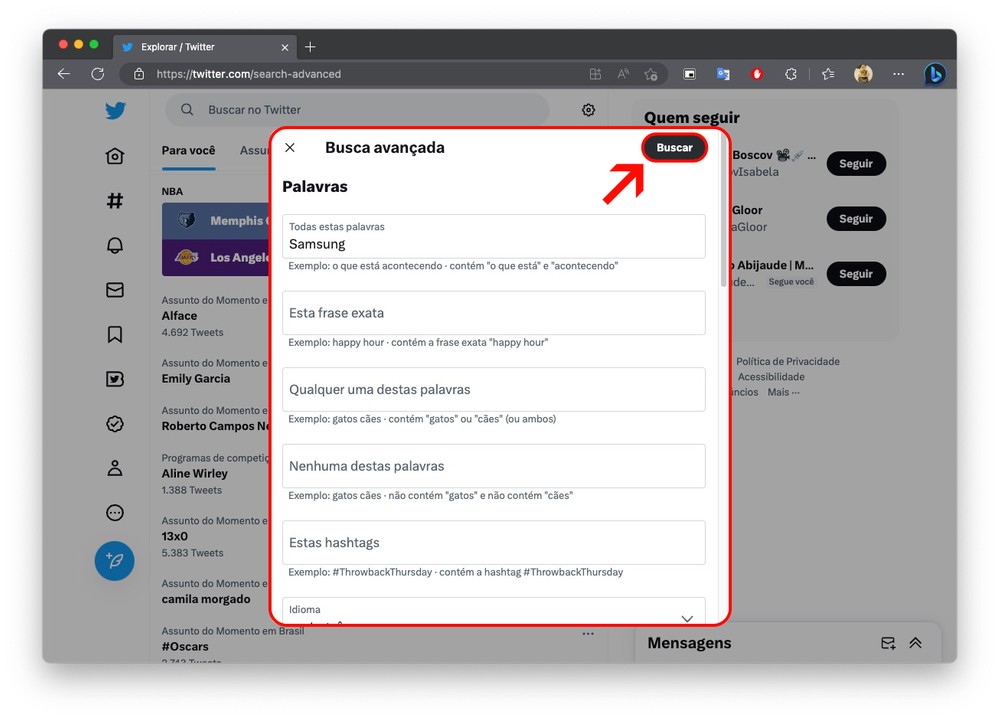Open the more menu for the #Oscars trend
1000x720 pixels.
coord(588,634)
